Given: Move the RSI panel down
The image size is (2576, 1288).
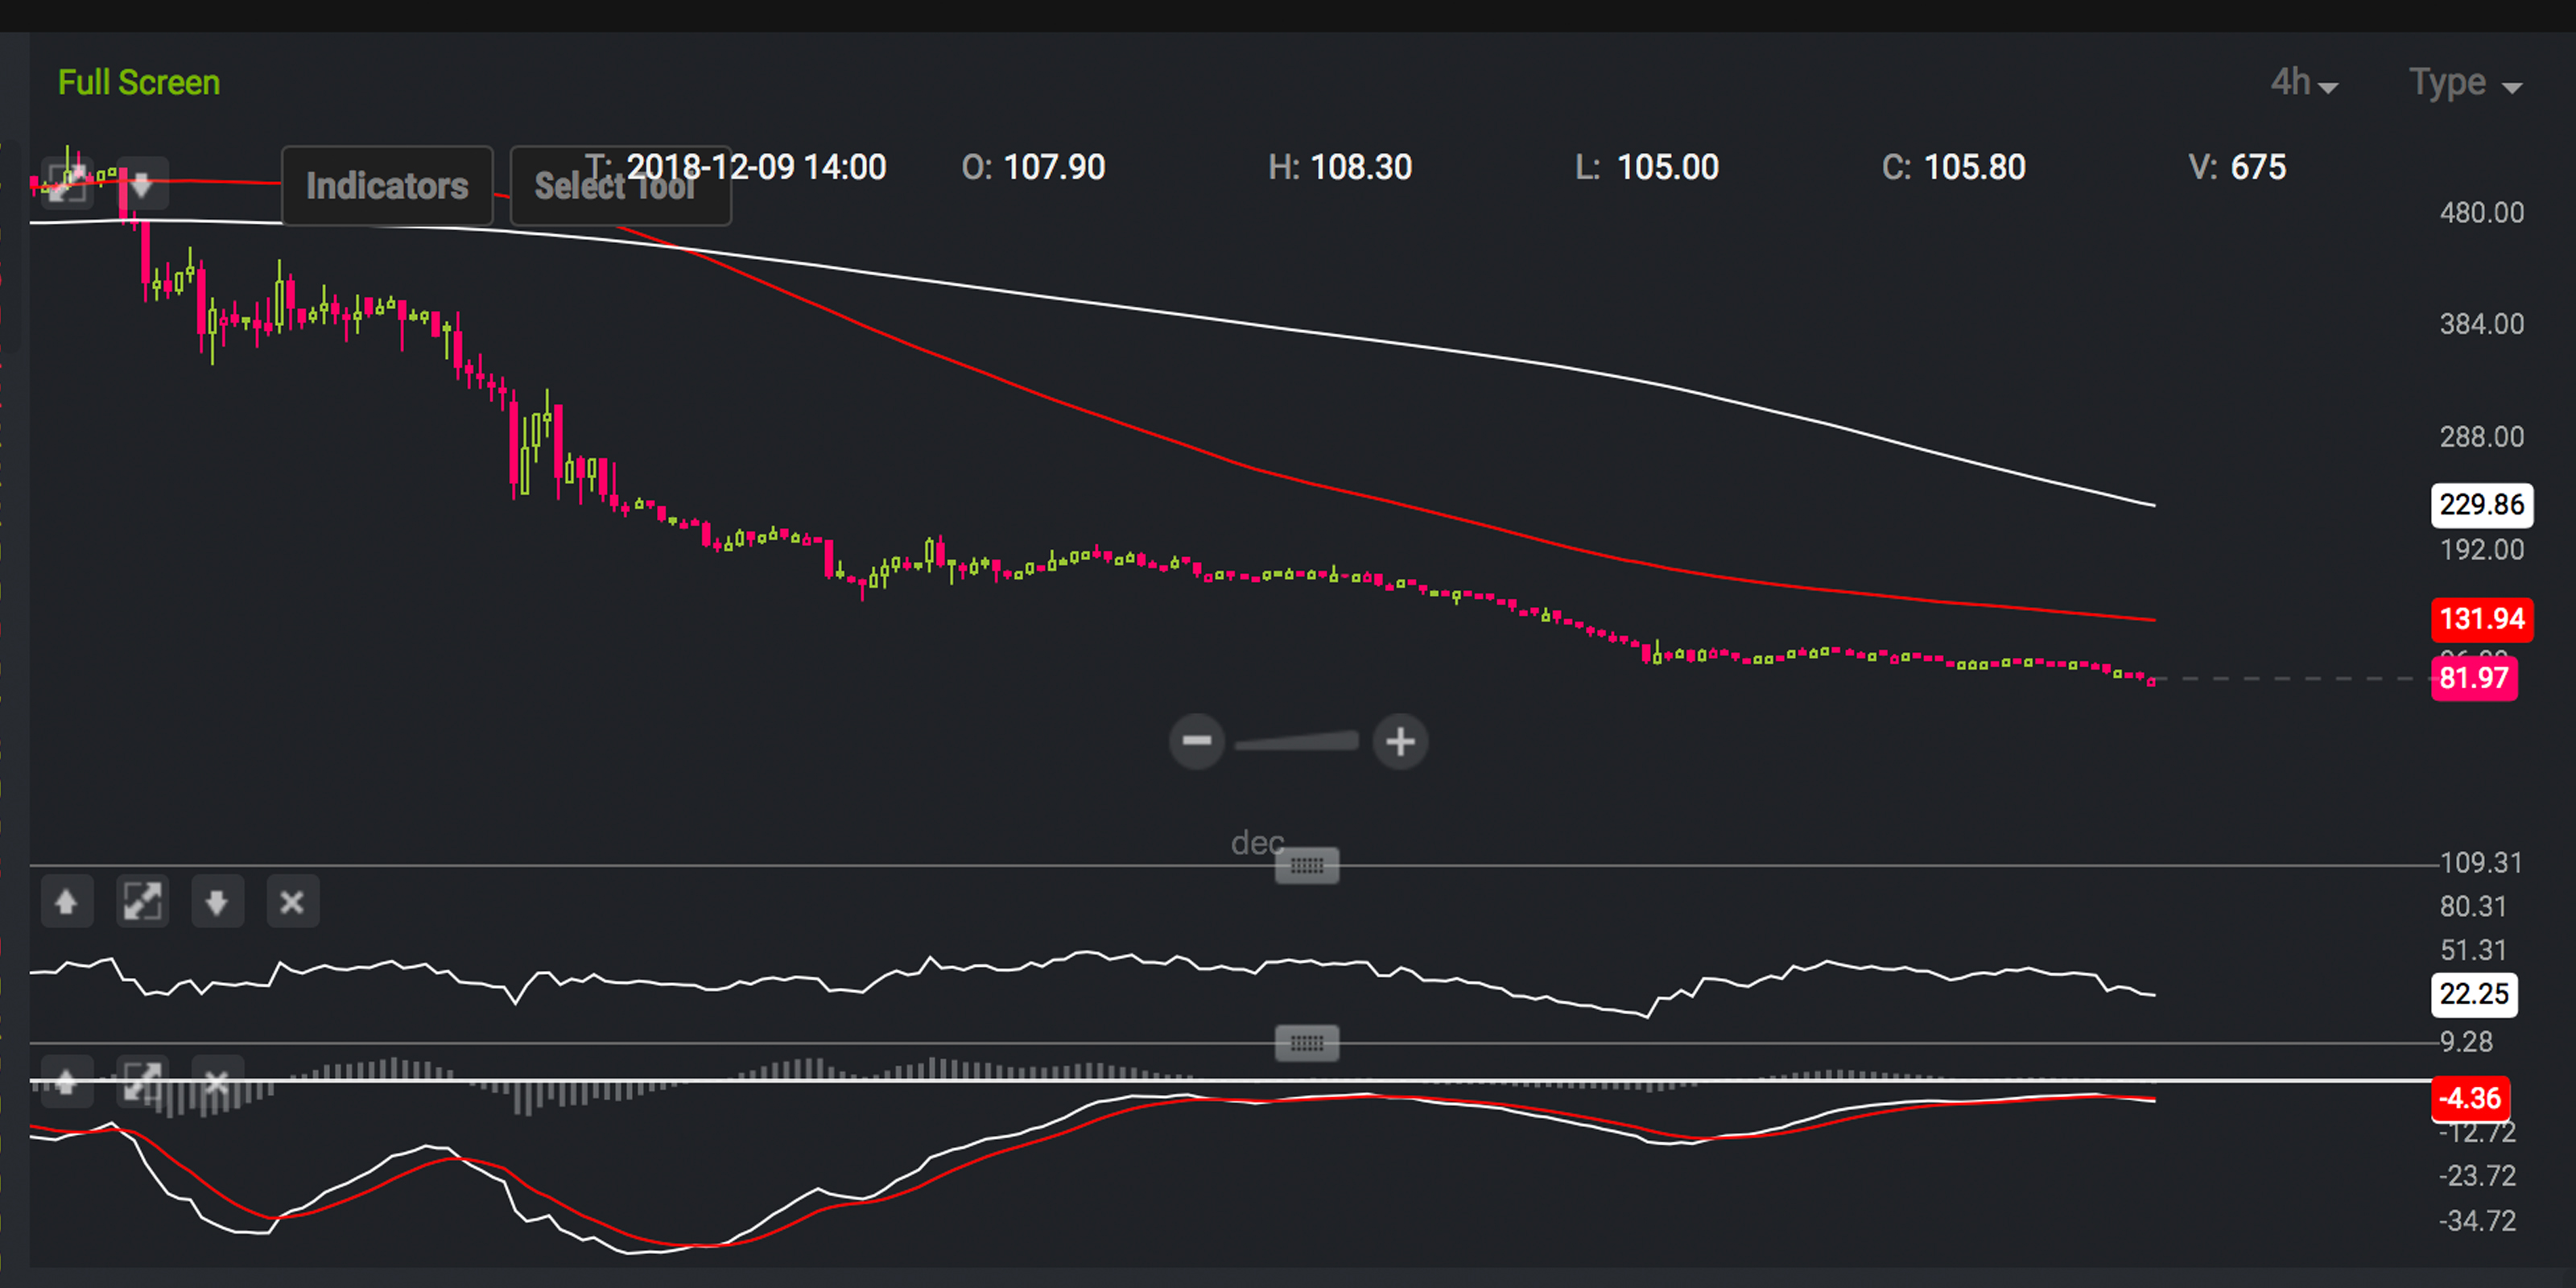Looking at the screenshot, I should [217, 902].
